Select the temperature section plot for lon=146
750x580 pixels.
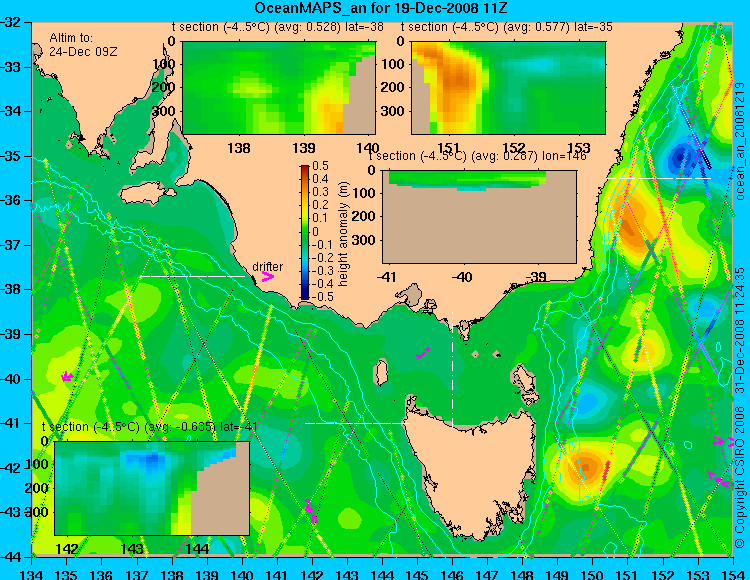click(479, 217)
